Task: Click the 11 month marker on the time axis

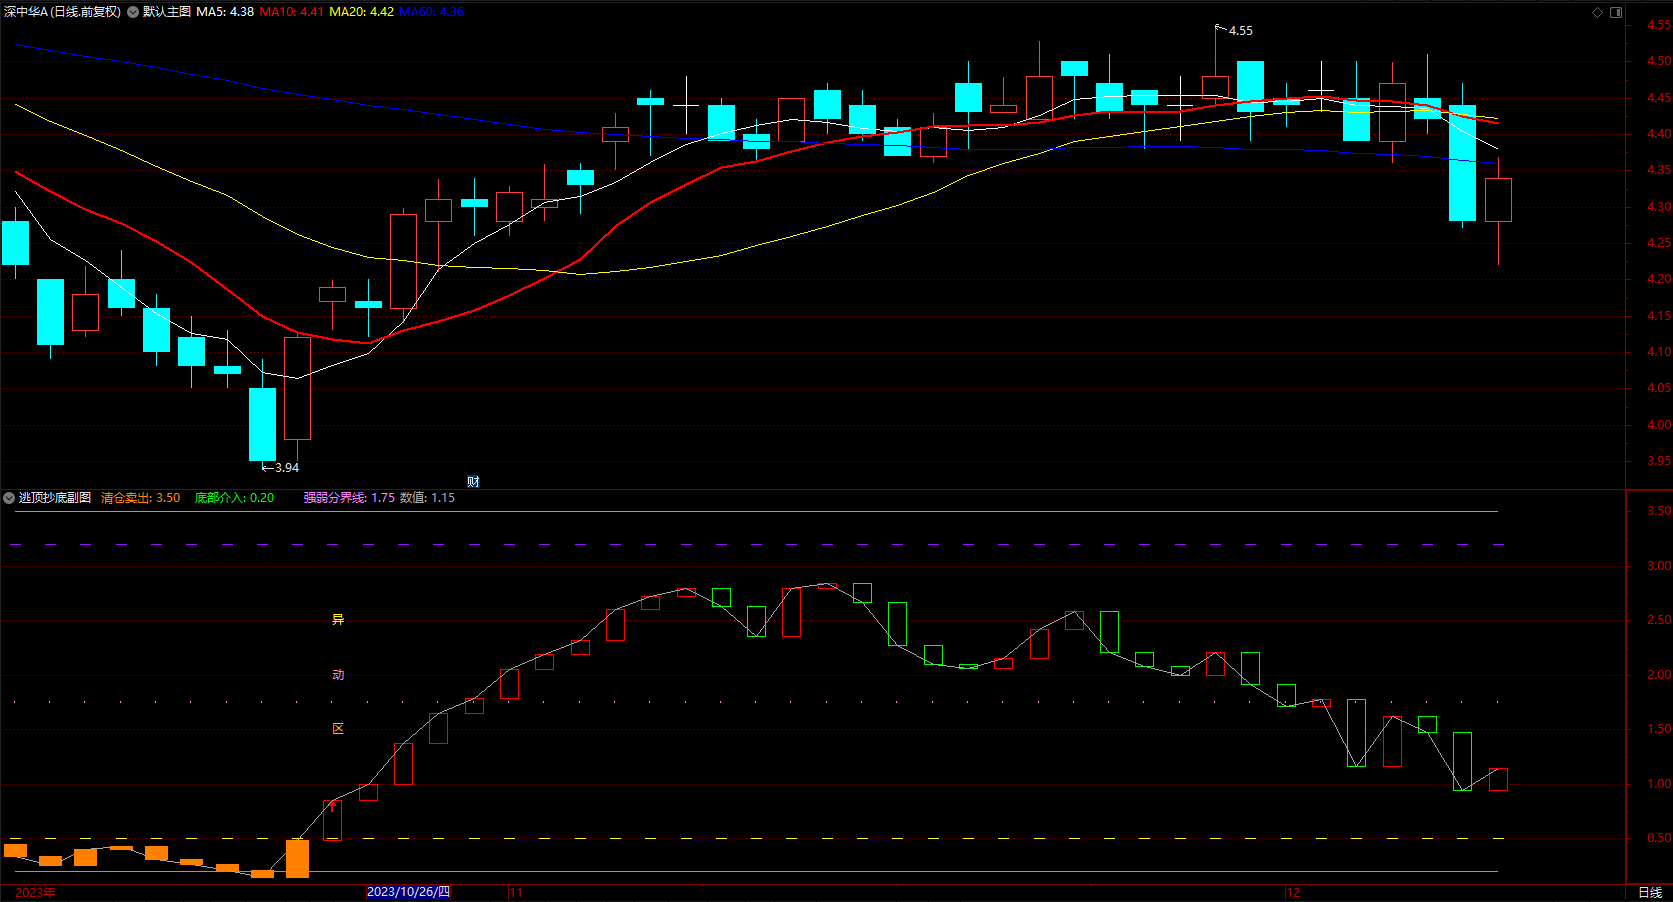Action: [x=516, y=892]
